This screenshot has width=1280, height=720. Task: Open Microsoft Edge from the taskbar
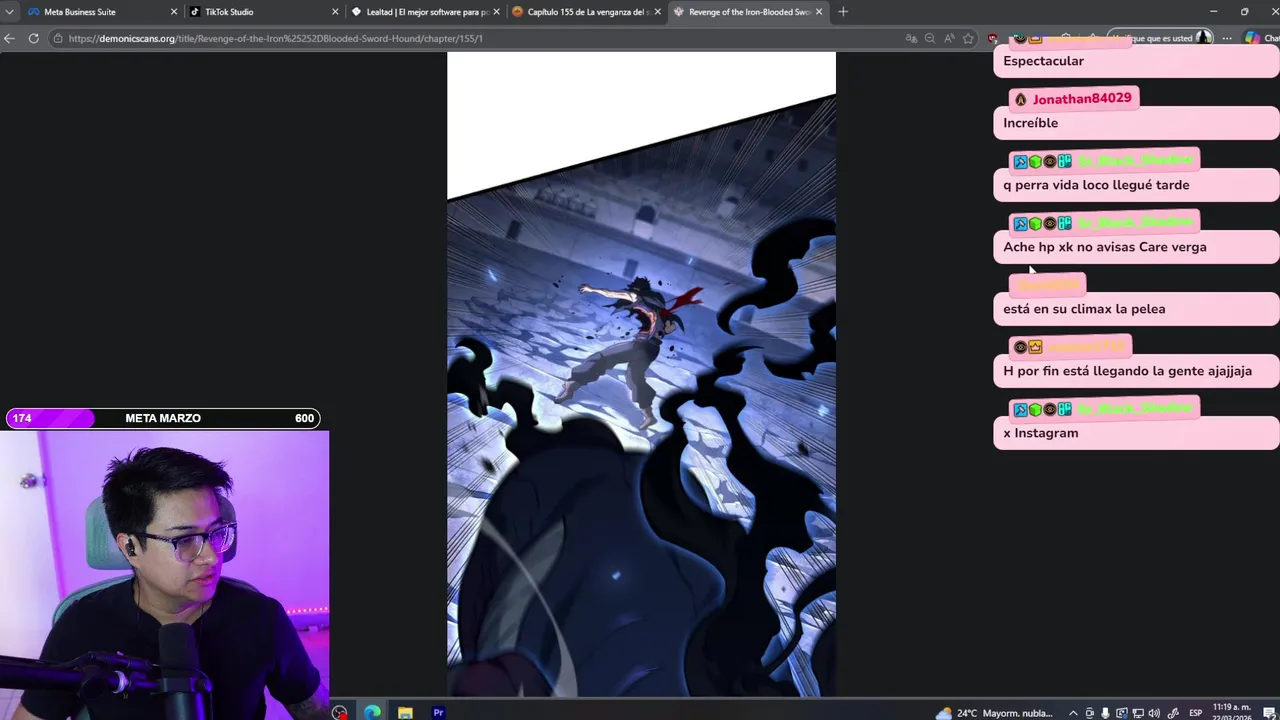click(x=372, y=713)
